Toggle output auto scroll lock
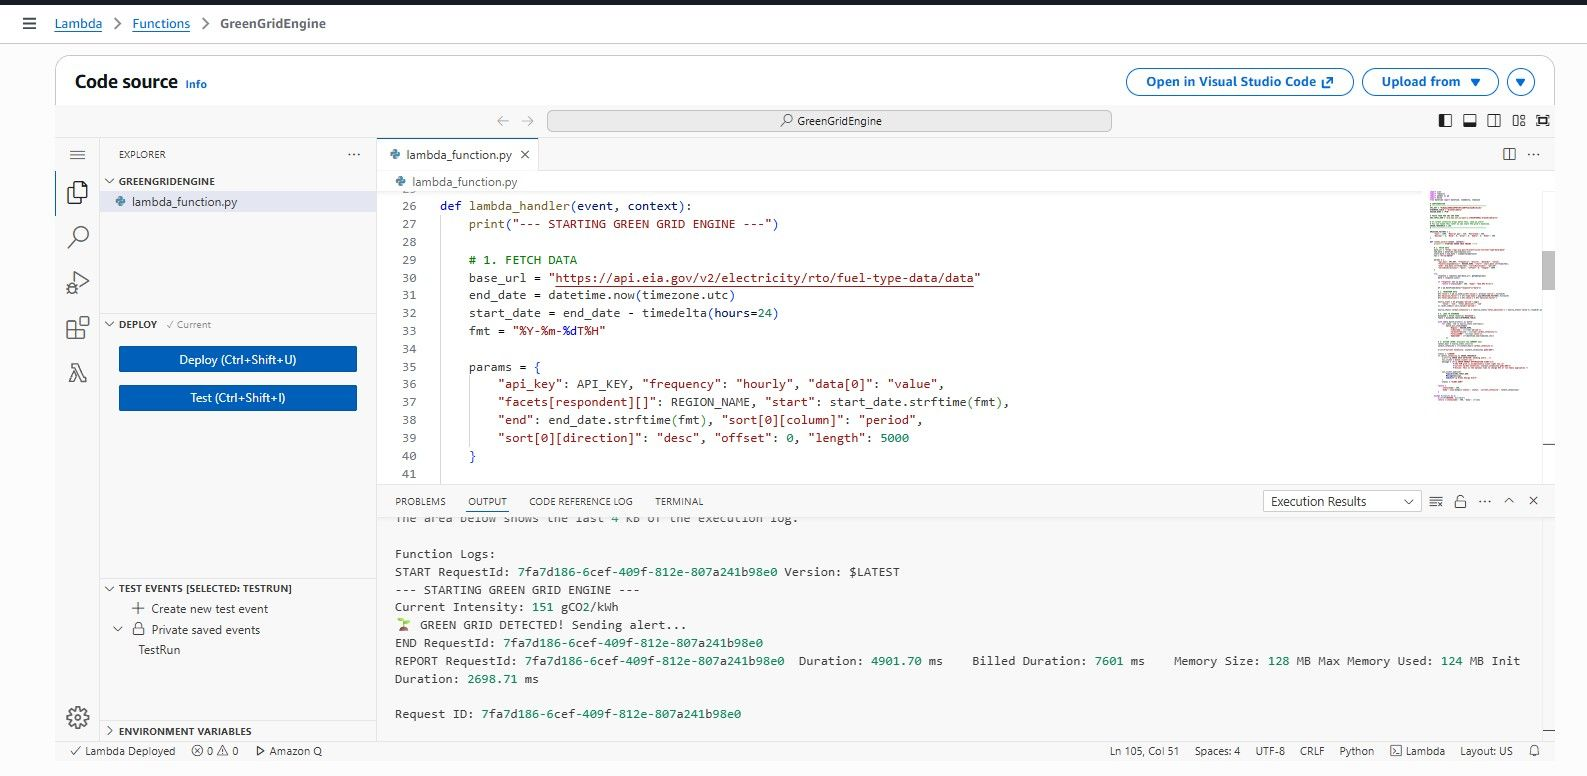This screenshot has width=1587, height=776. click(x=1460, y=501)
